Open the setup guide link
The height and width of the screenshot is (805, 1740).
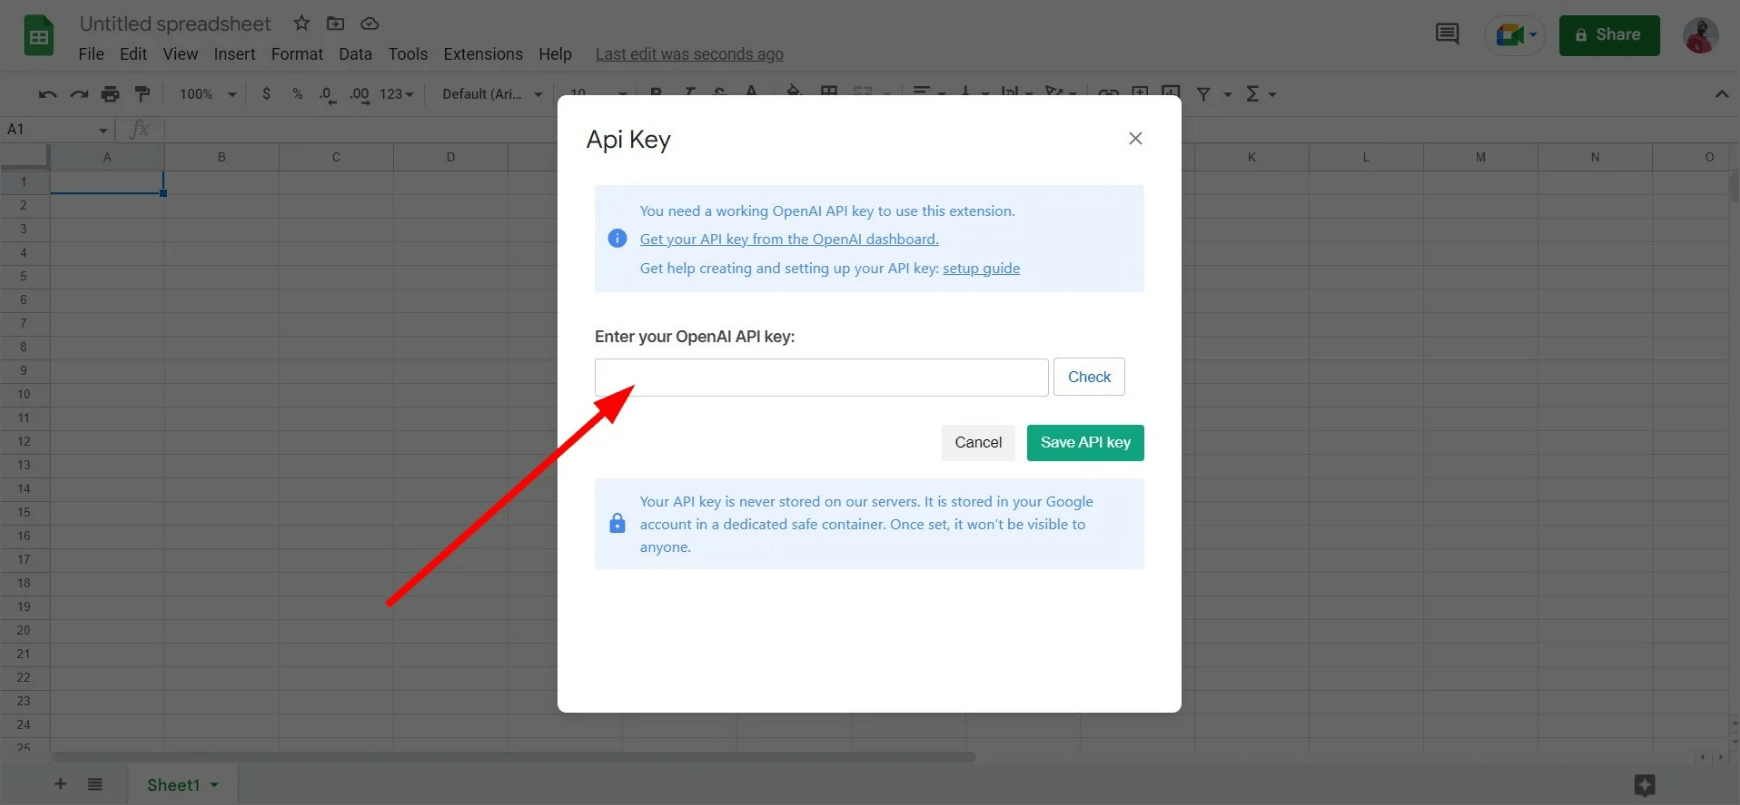point(981,268)
